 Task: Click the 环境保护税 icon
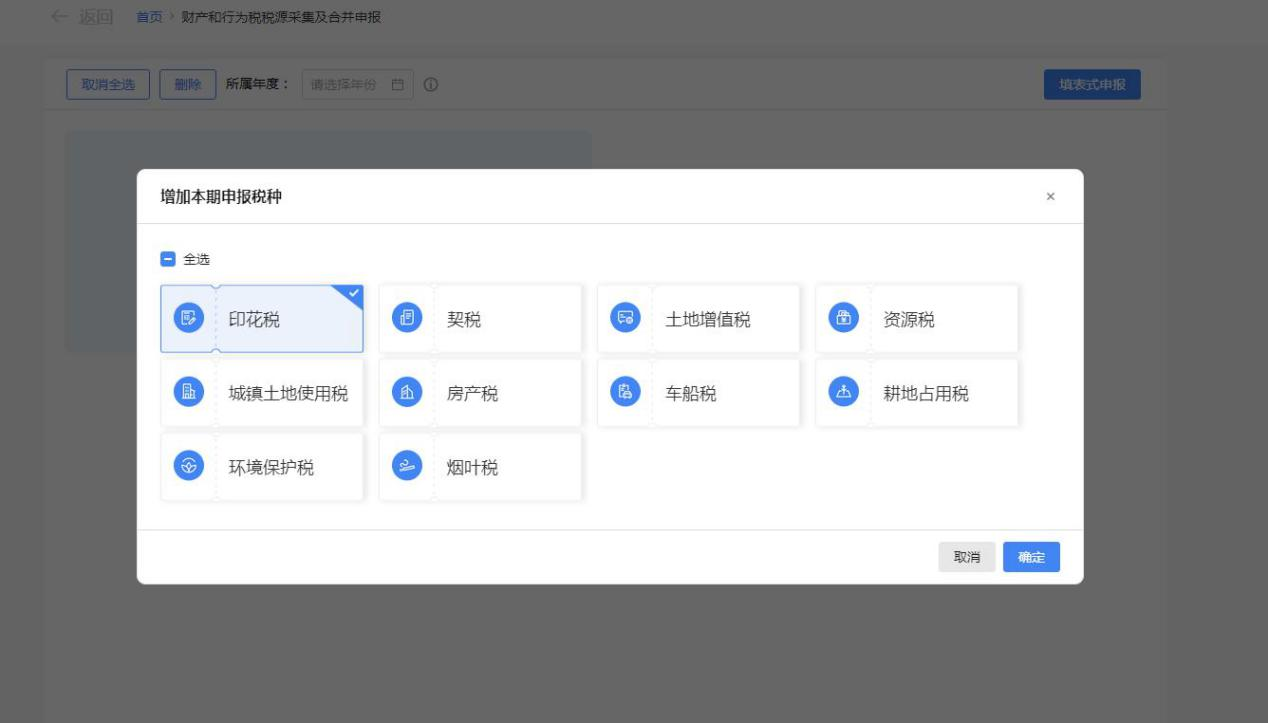(x=188, y=467)
